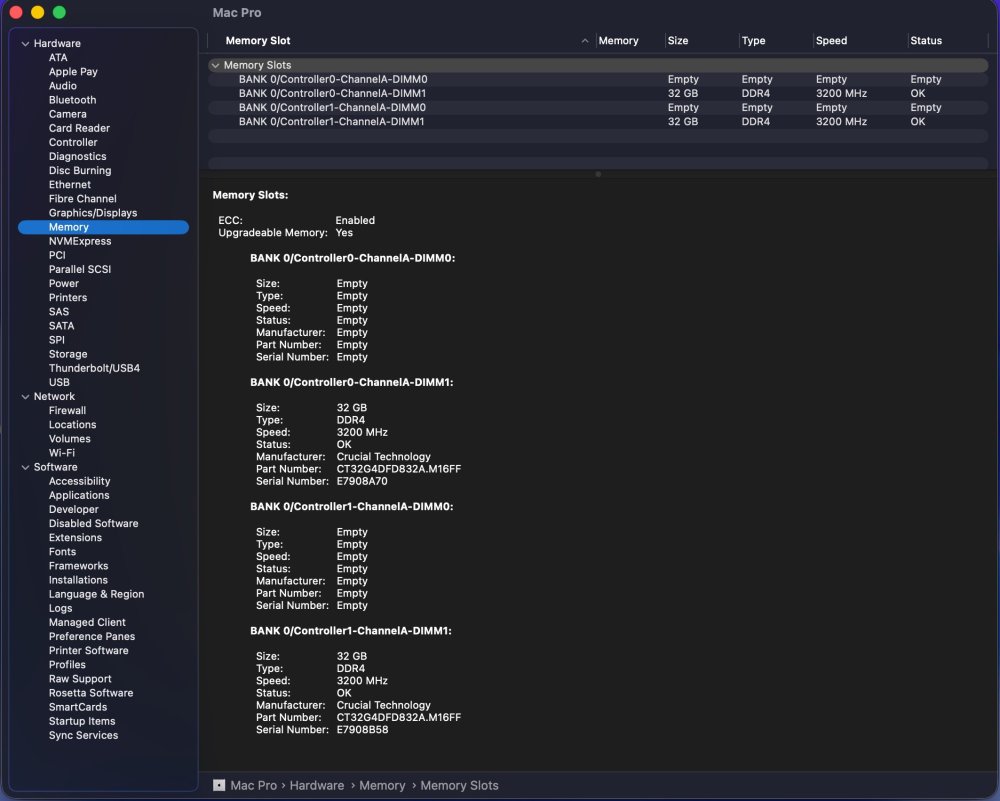Open Firewall under Network

pyautogui.click(x=67, y=411)
